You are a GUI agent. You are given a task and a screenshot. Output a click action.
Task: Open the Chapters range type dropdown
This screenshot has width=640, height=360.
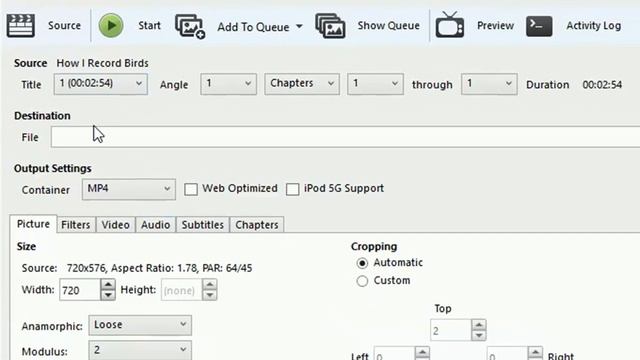pos(302,84)
